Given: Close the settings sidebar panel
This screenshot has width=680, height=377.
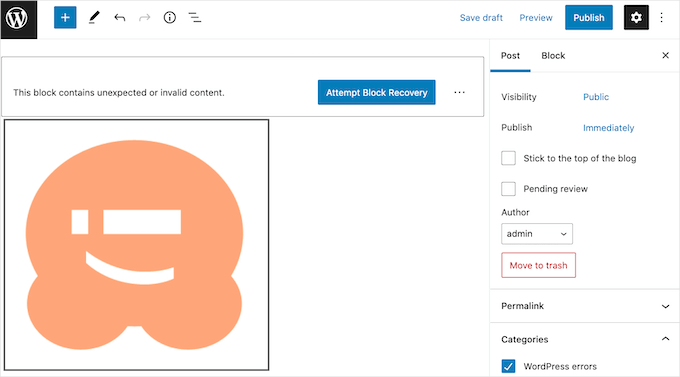Looking at the screenshot, I should 665,56.
